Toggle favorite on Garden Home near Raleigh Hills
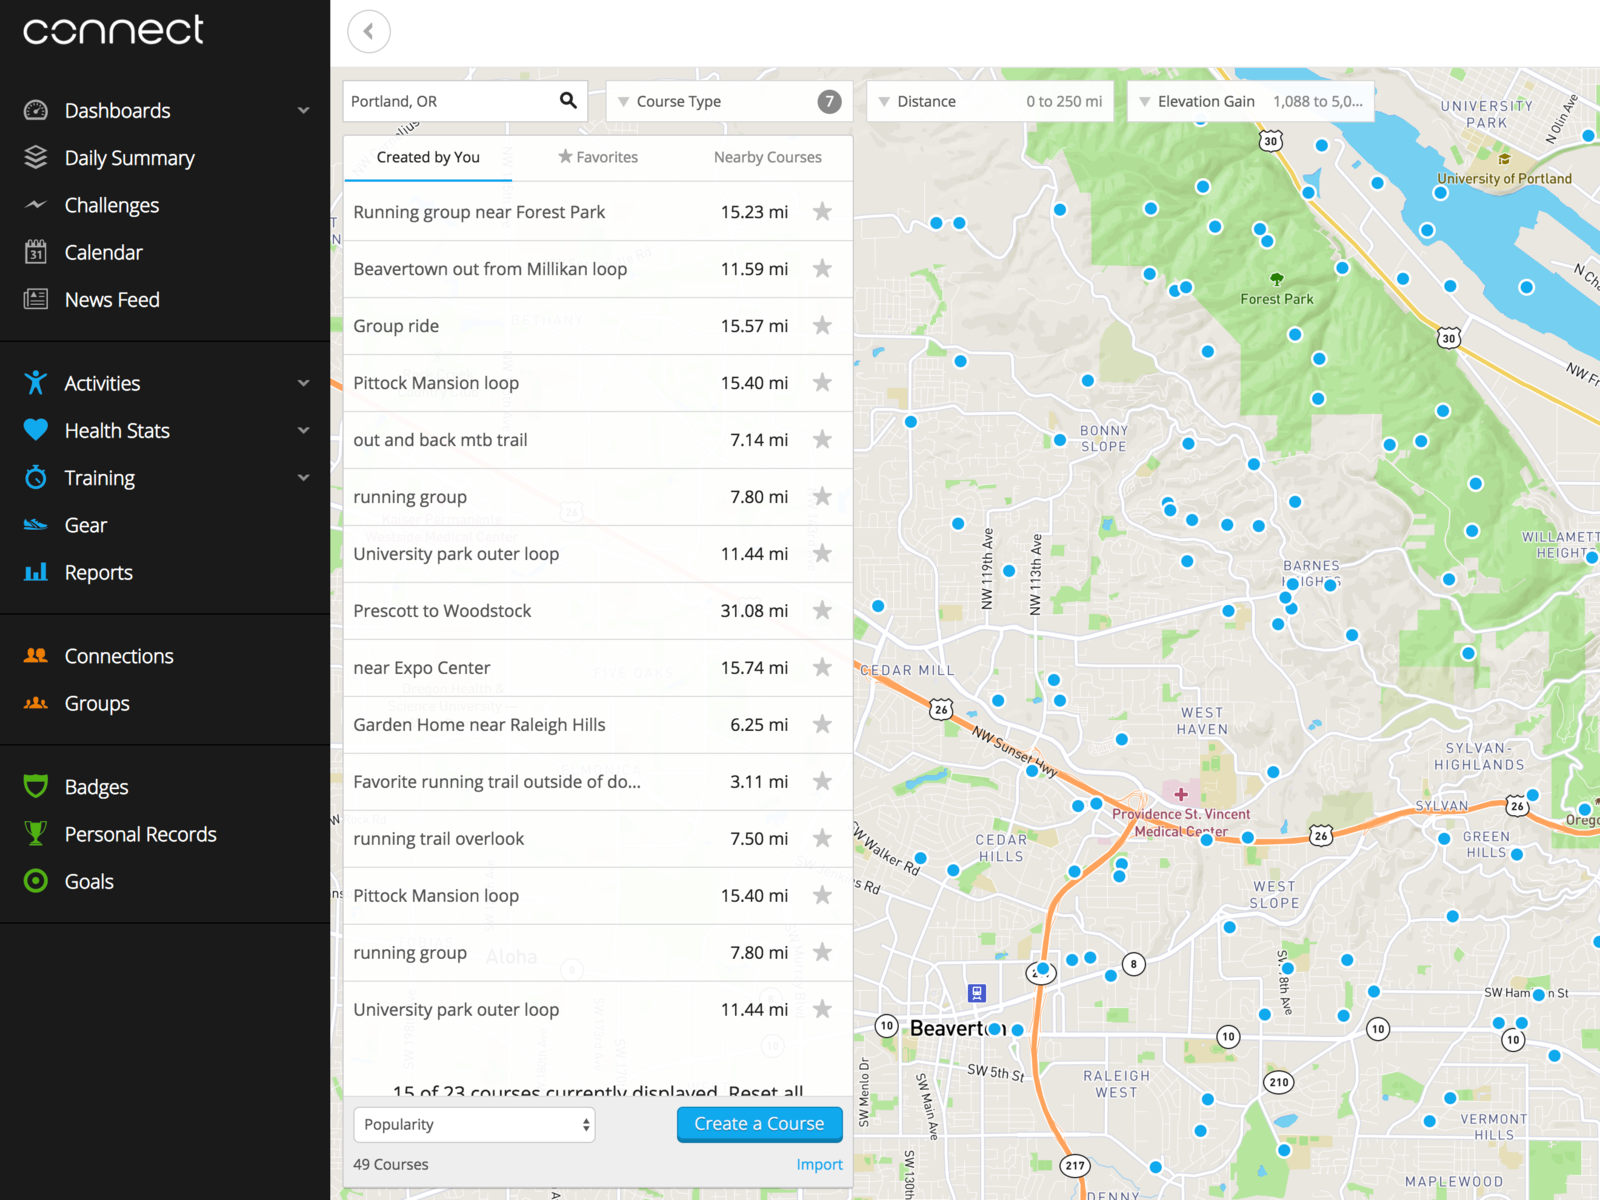The width and height of the screenshot is (1600, 1200). pos(822,725)
